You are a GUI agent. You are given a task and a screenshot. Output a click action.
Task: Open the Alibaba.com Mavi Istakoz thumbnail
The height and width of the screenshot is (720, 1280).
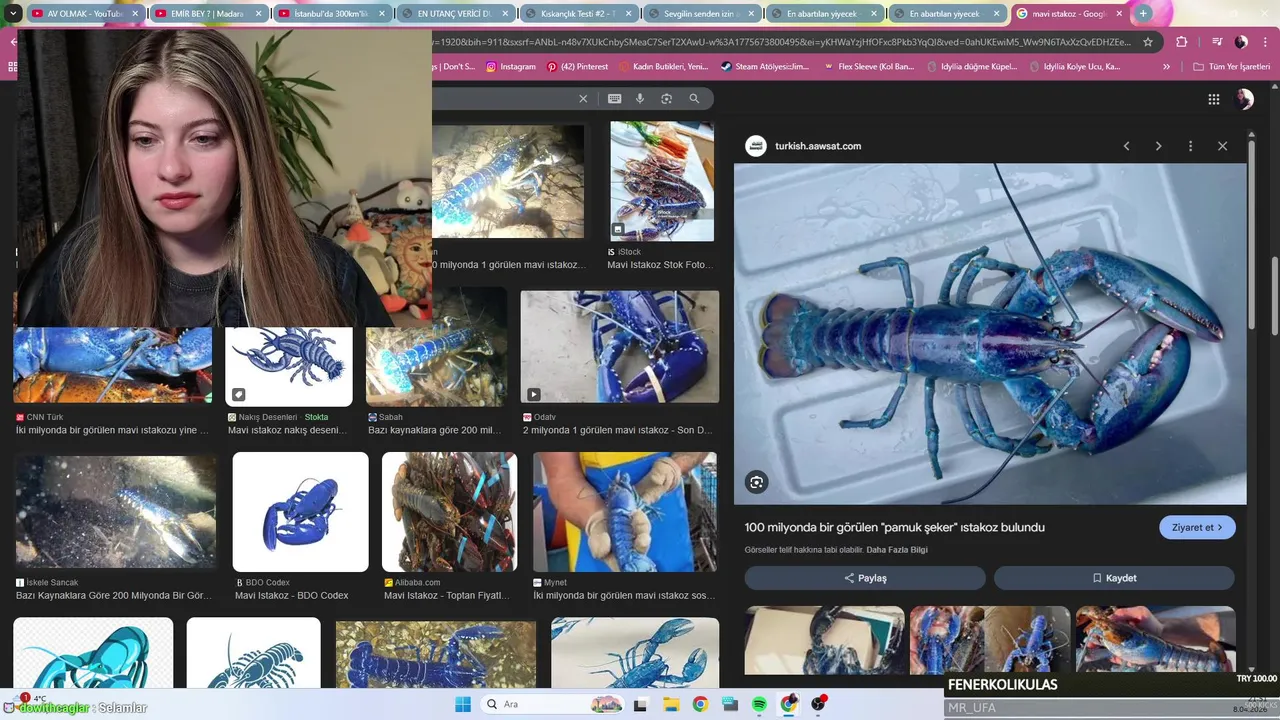(x=450, y=512)
